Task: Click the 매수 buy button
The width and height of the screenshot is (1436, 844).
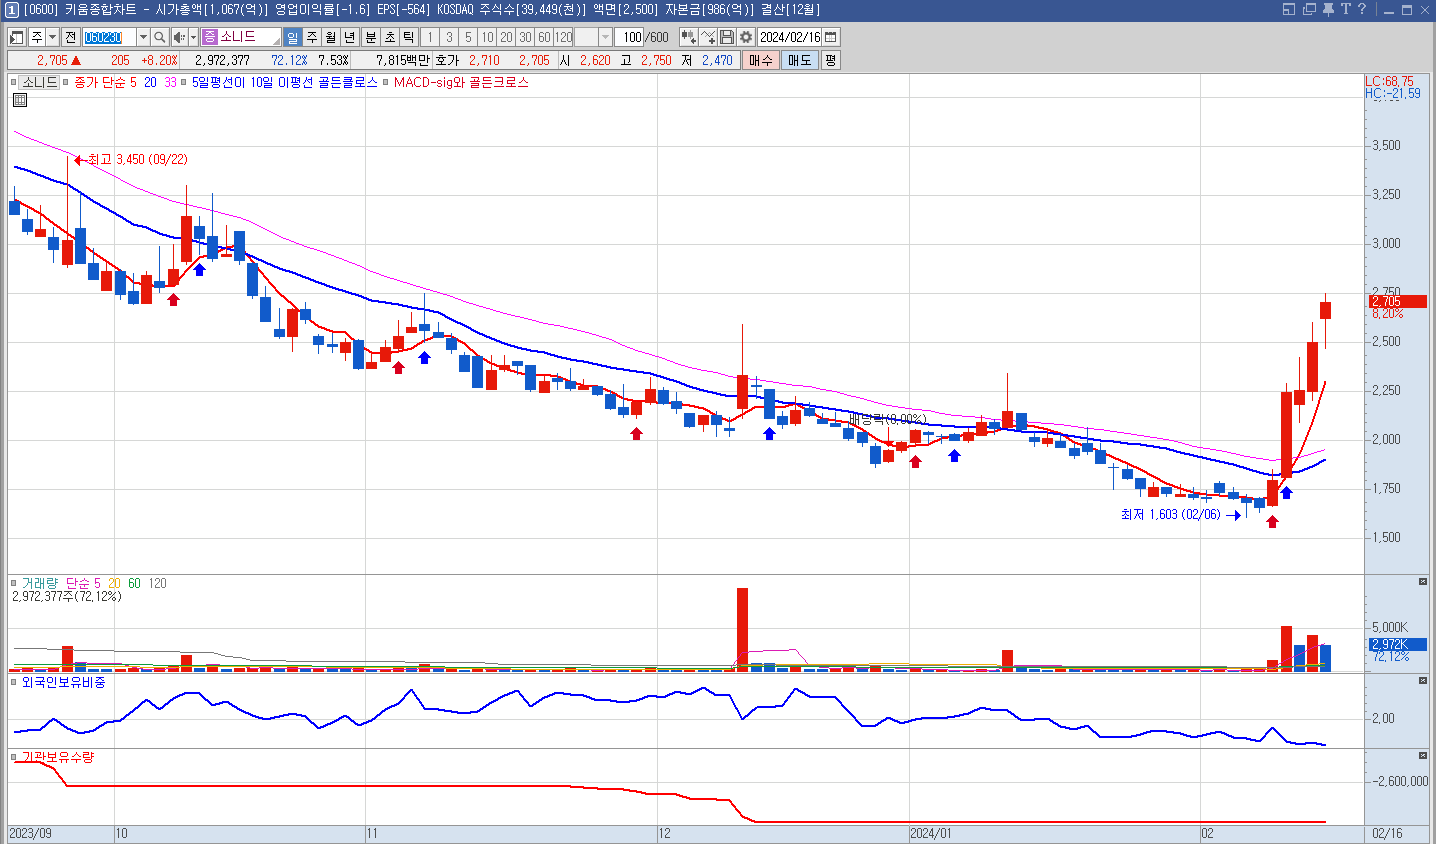Action: click(x=761, y=60)
